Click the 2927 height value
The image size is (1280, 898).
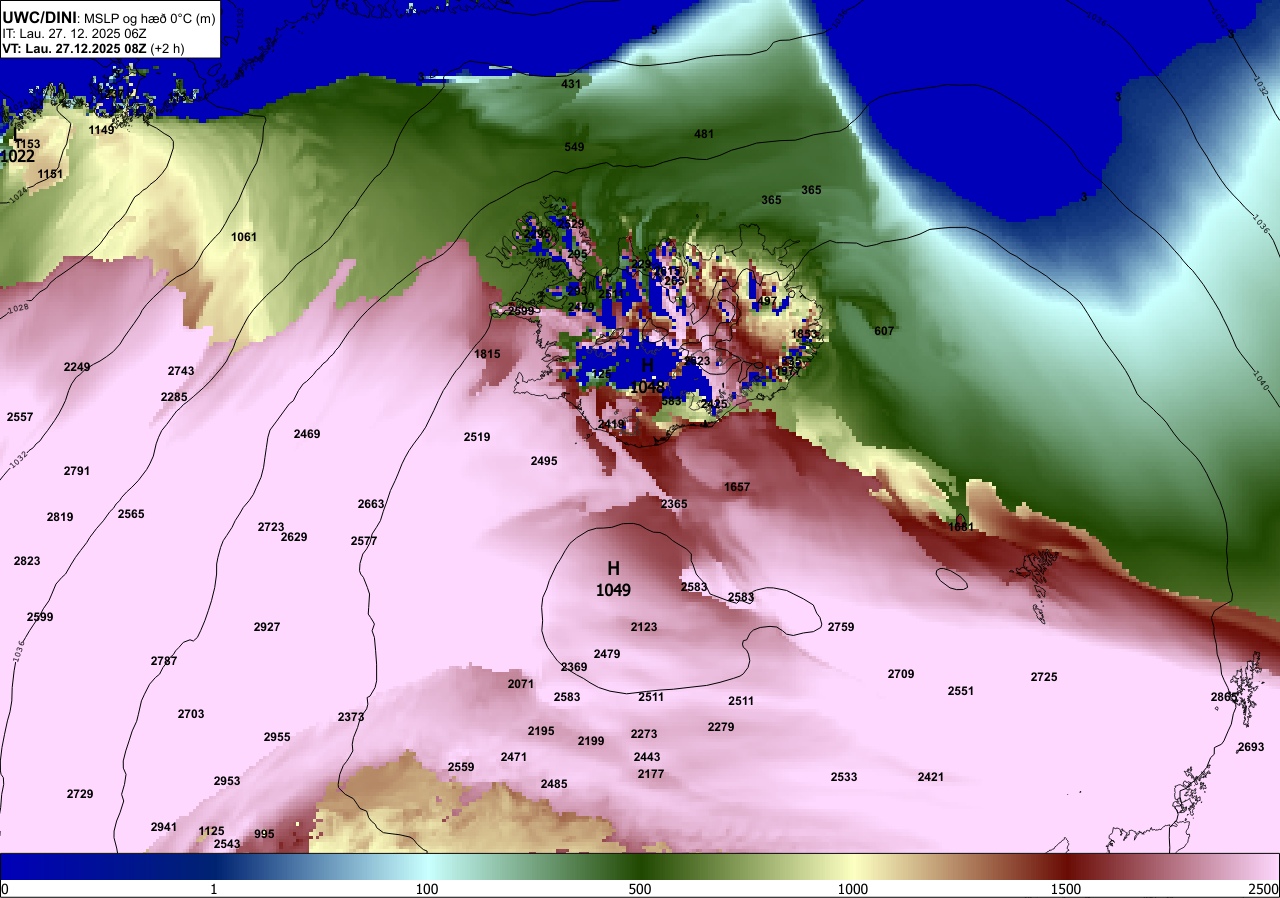click(267, 627)
